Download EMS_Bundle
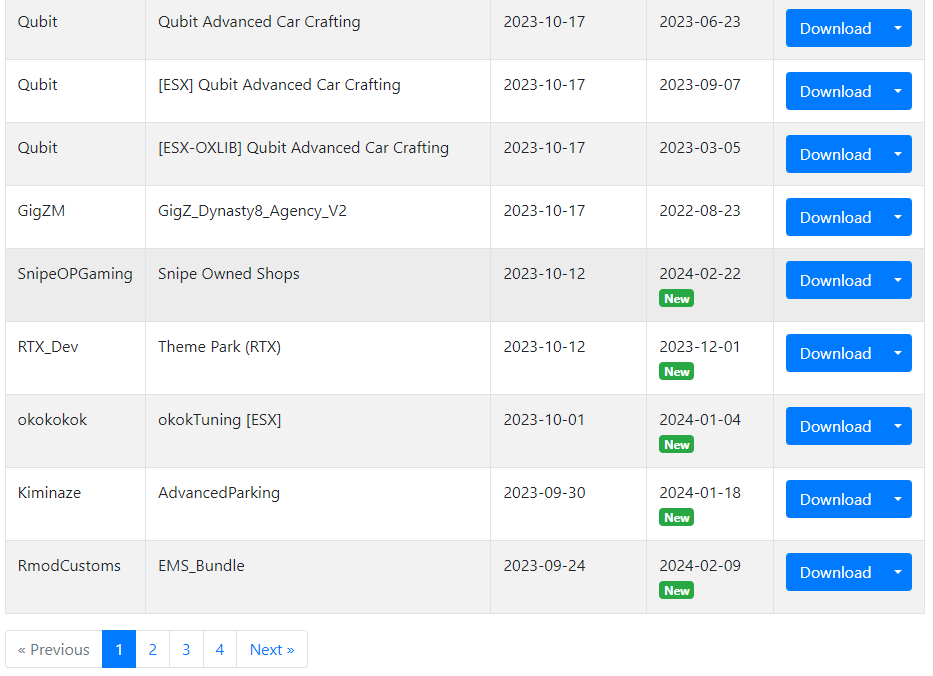The image size is (933, 676). click(835, 572)
